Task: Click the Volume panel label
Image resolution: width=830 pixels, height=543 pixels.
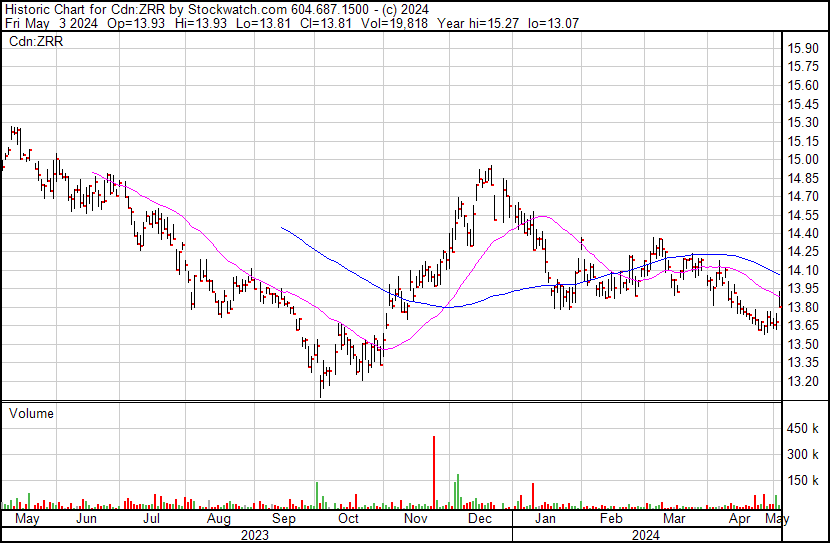Action: point(31,413)
